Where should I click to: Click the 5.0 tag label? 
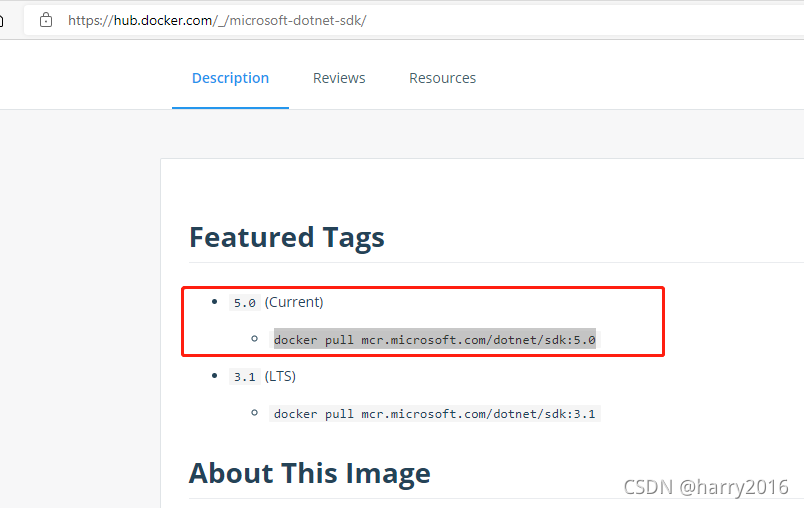tap(245, 303)
